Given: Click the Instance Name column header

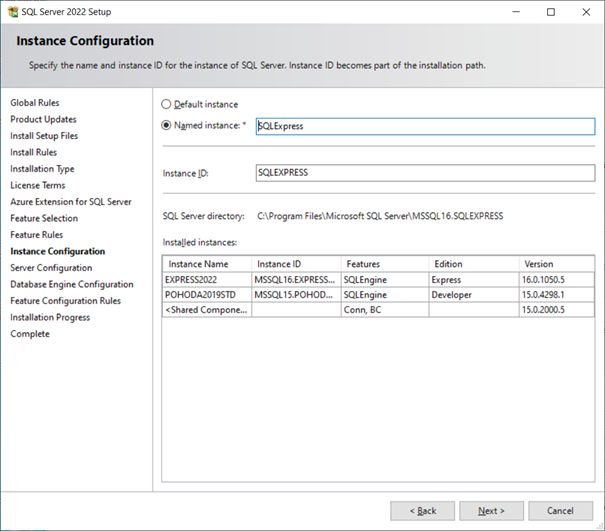Looking at the screenshot, I should (207, 264).
